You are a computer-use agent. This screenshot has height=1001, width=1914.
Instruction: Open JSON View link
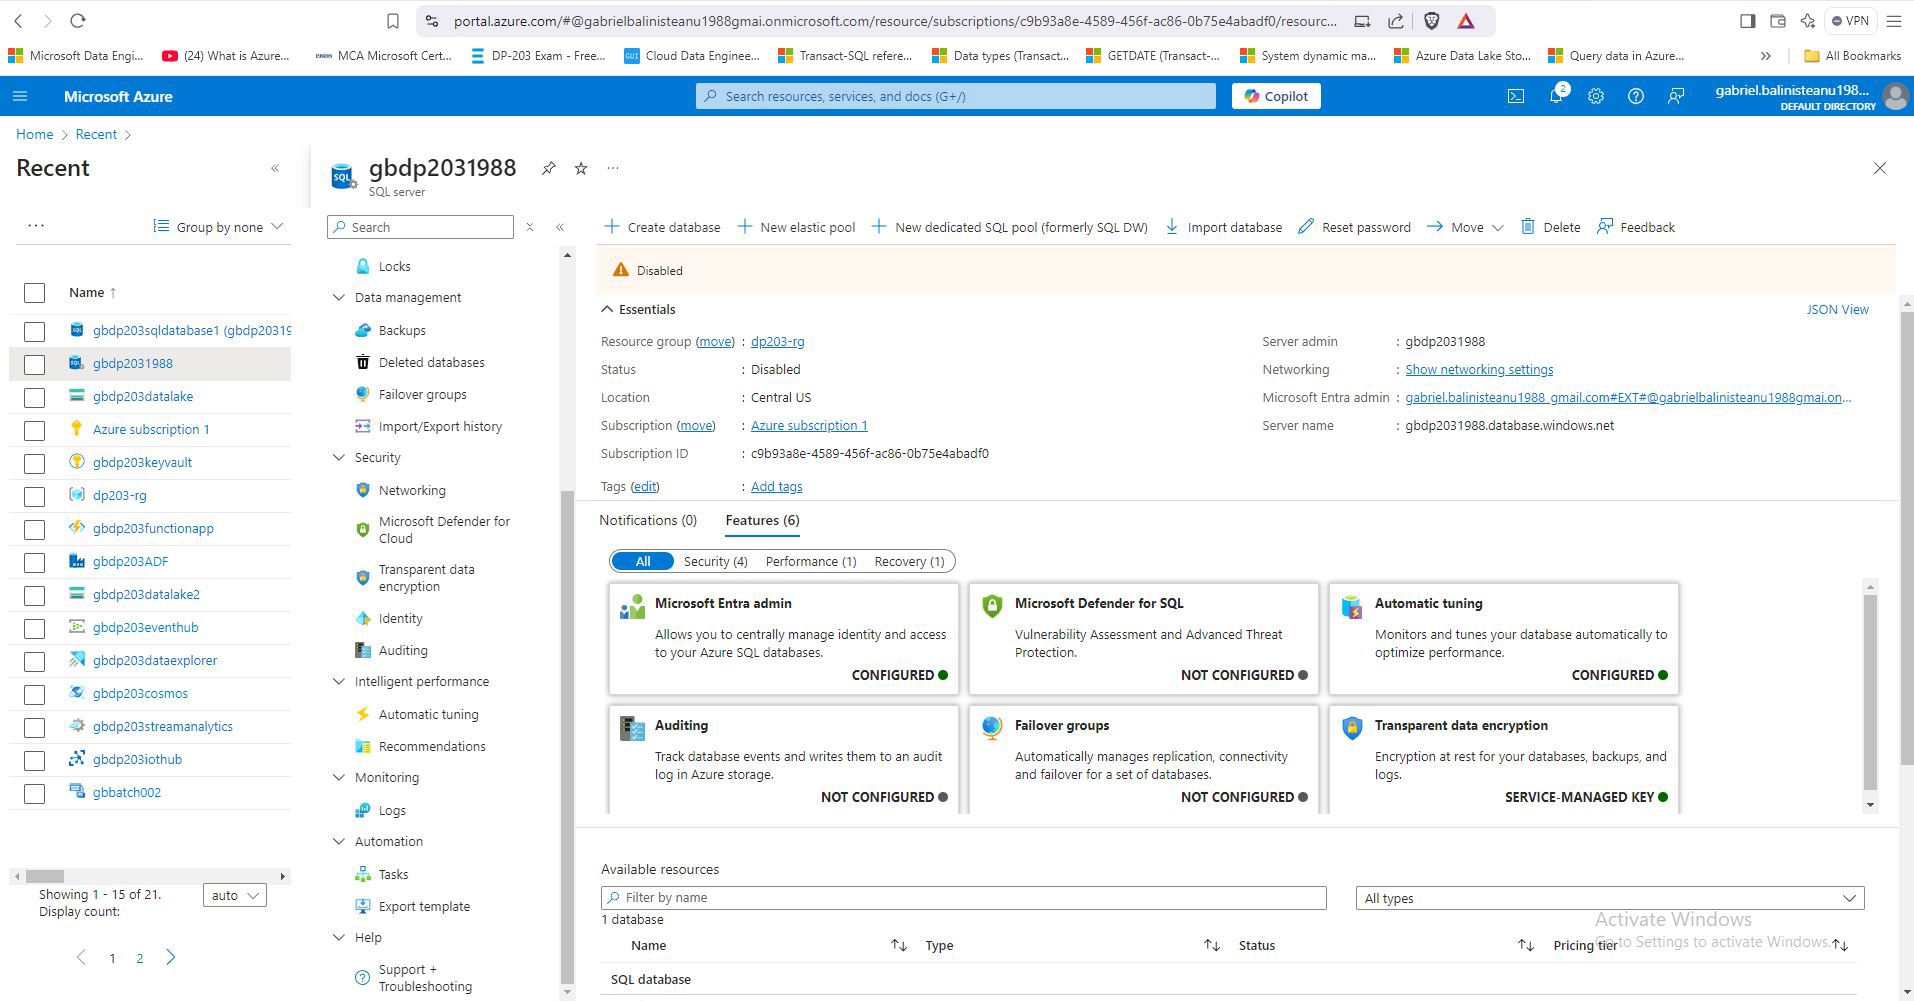(x=1837, y=309)
